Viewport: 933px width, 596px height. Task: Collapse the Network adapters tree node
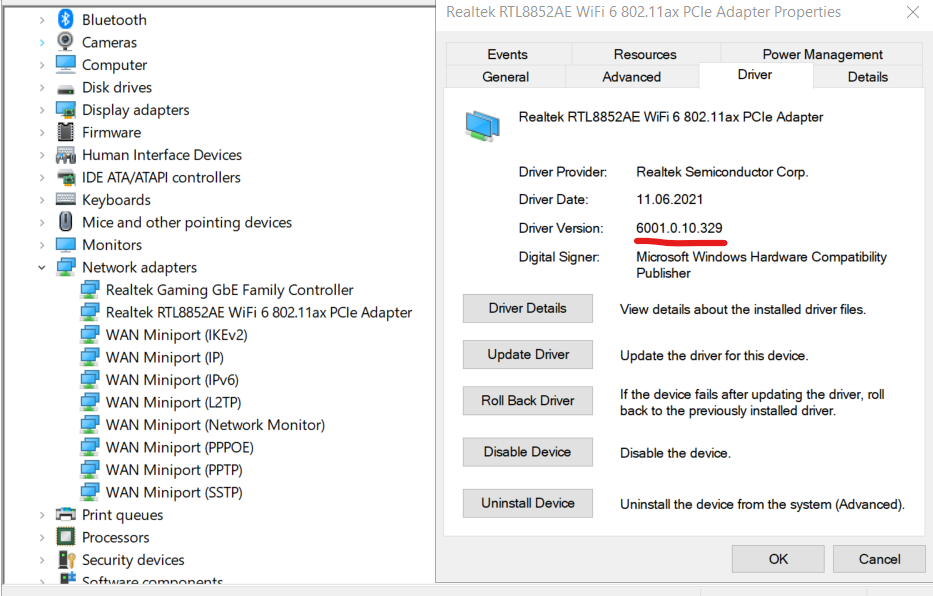[42, 268]
